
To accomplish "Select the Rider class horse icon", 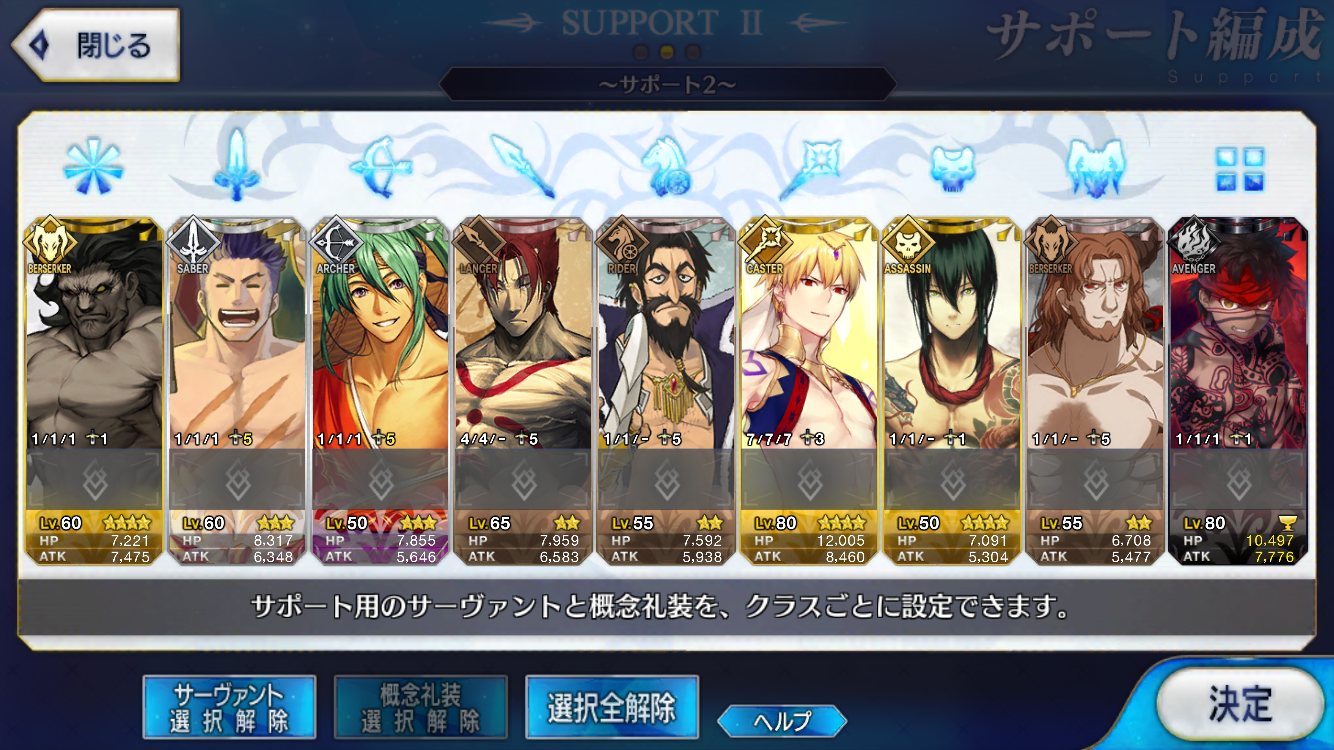I will (665, 166).
